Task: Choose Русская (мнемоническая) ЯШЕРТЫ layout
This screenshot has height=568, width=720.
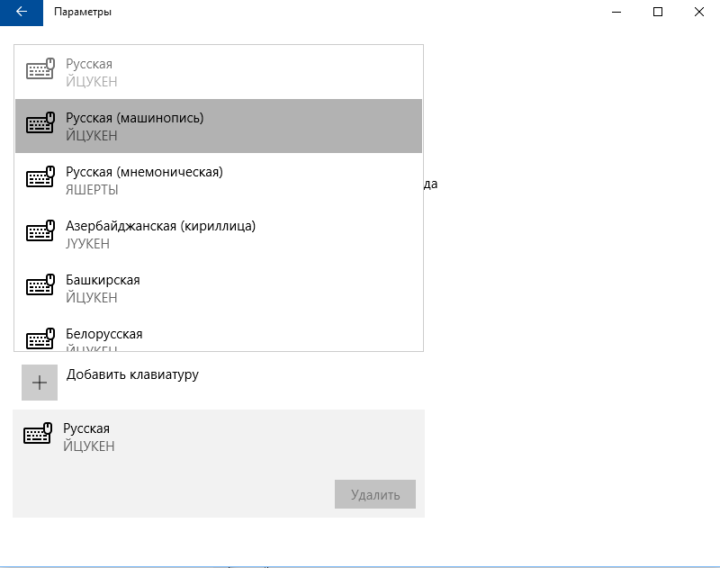Action: point(144,180)
